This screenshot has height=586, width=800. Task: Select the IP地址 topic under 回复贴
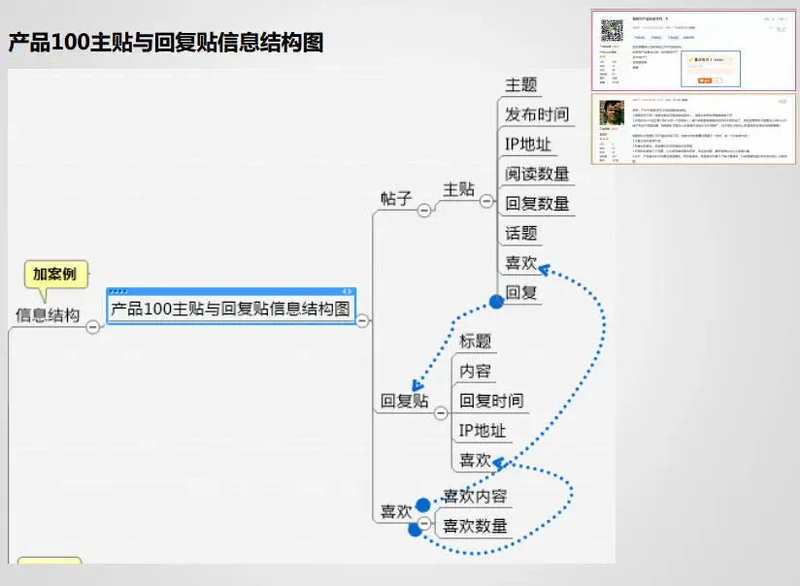pyautogui.click(x=482, y=431)
